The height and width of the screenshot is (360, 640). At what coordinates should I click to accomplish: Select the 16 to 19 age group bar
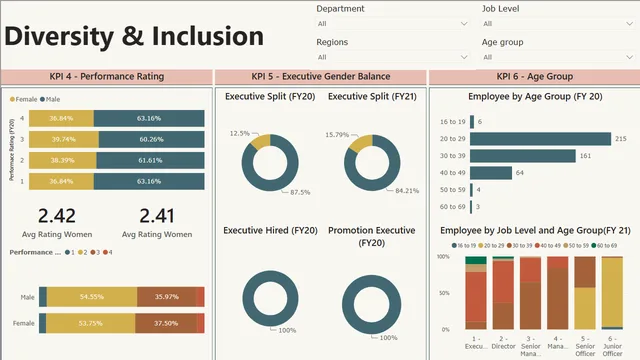pyautogui.click(x=472, y=122)
